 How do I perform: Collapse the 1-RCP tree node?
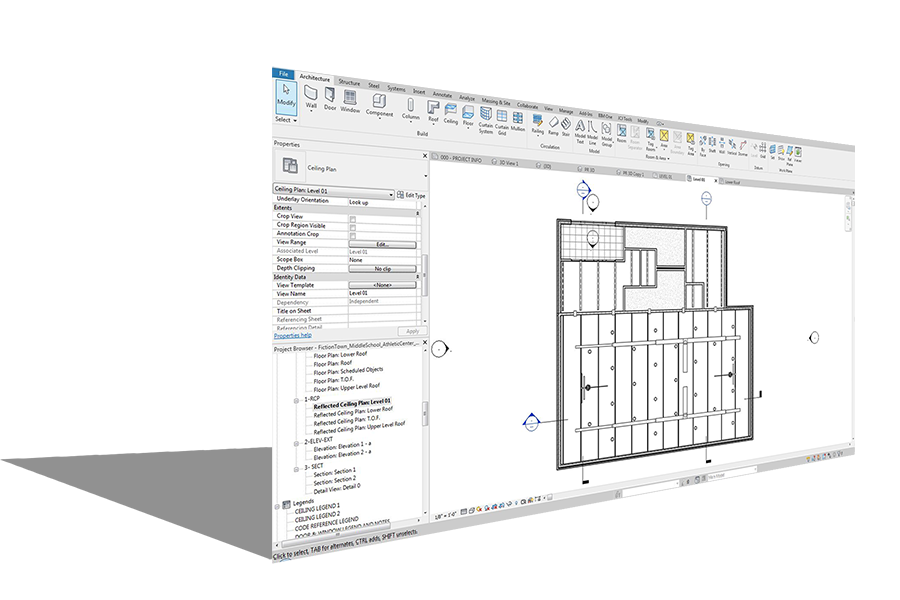tap(297, 401)
